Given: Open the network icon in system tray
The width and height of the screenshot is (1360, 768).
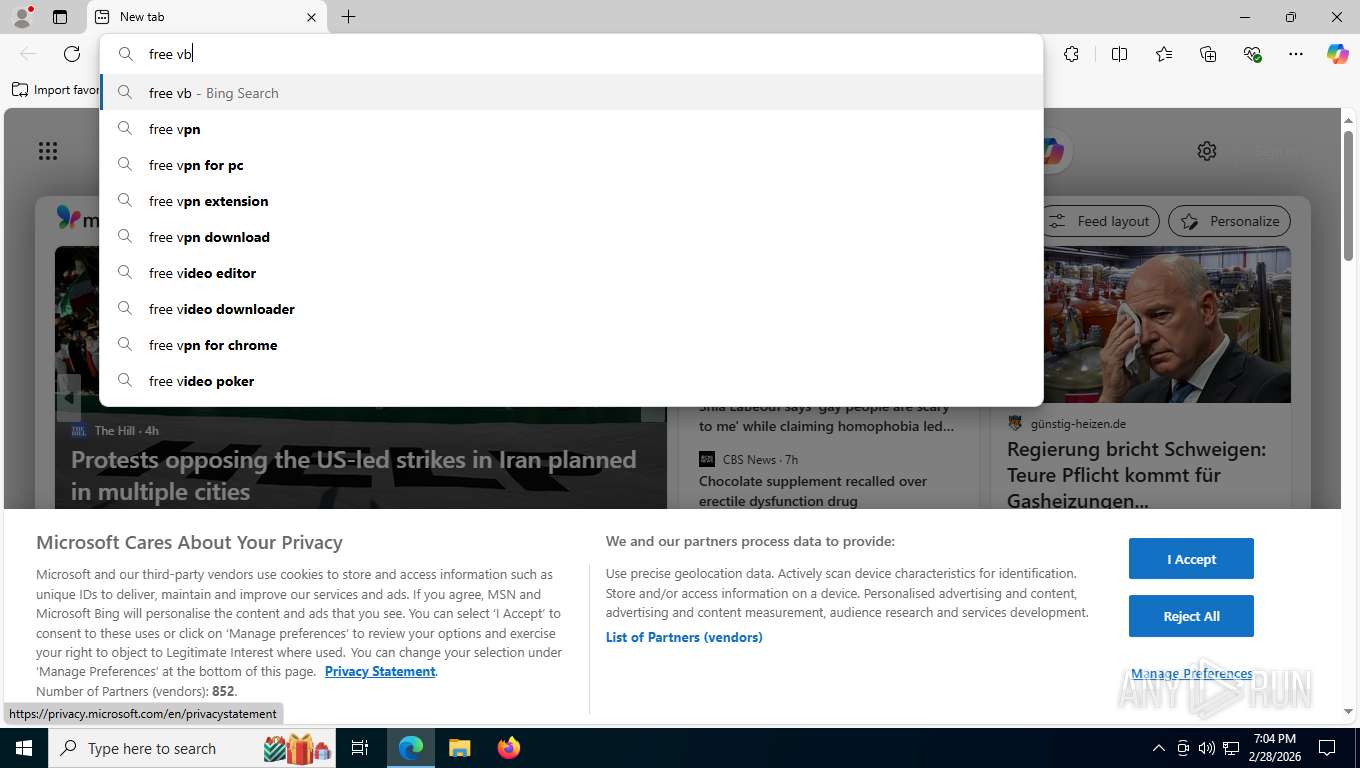Looking at the screenshot, I should [1231, 748].
